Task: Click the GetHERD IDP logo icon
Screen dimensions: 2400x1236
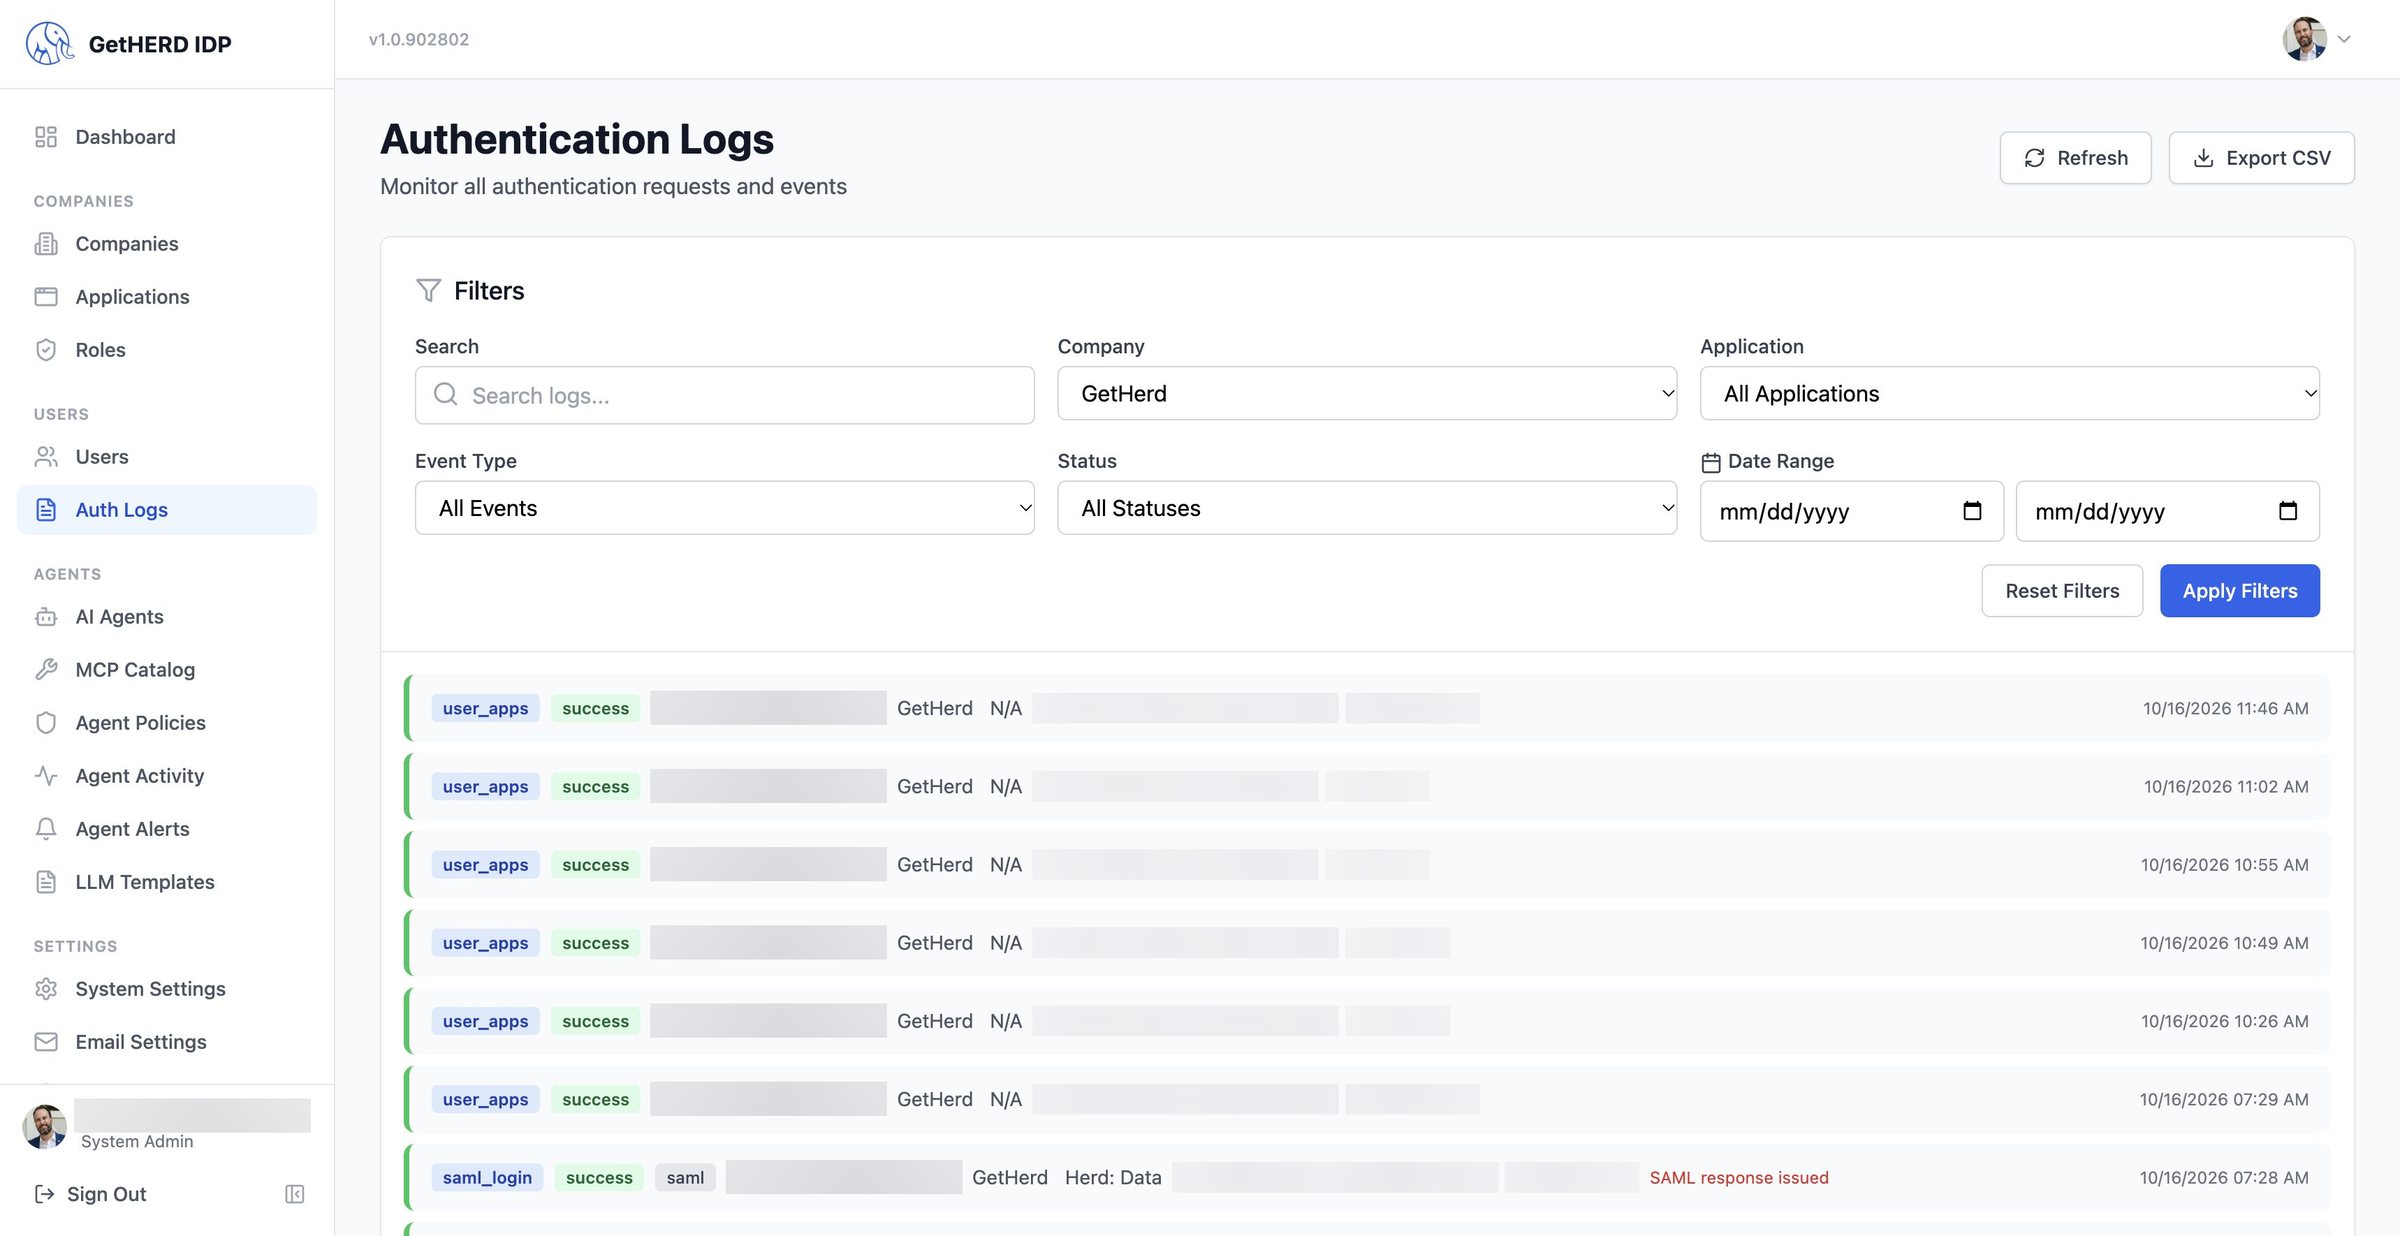Action: pos(50,43)
